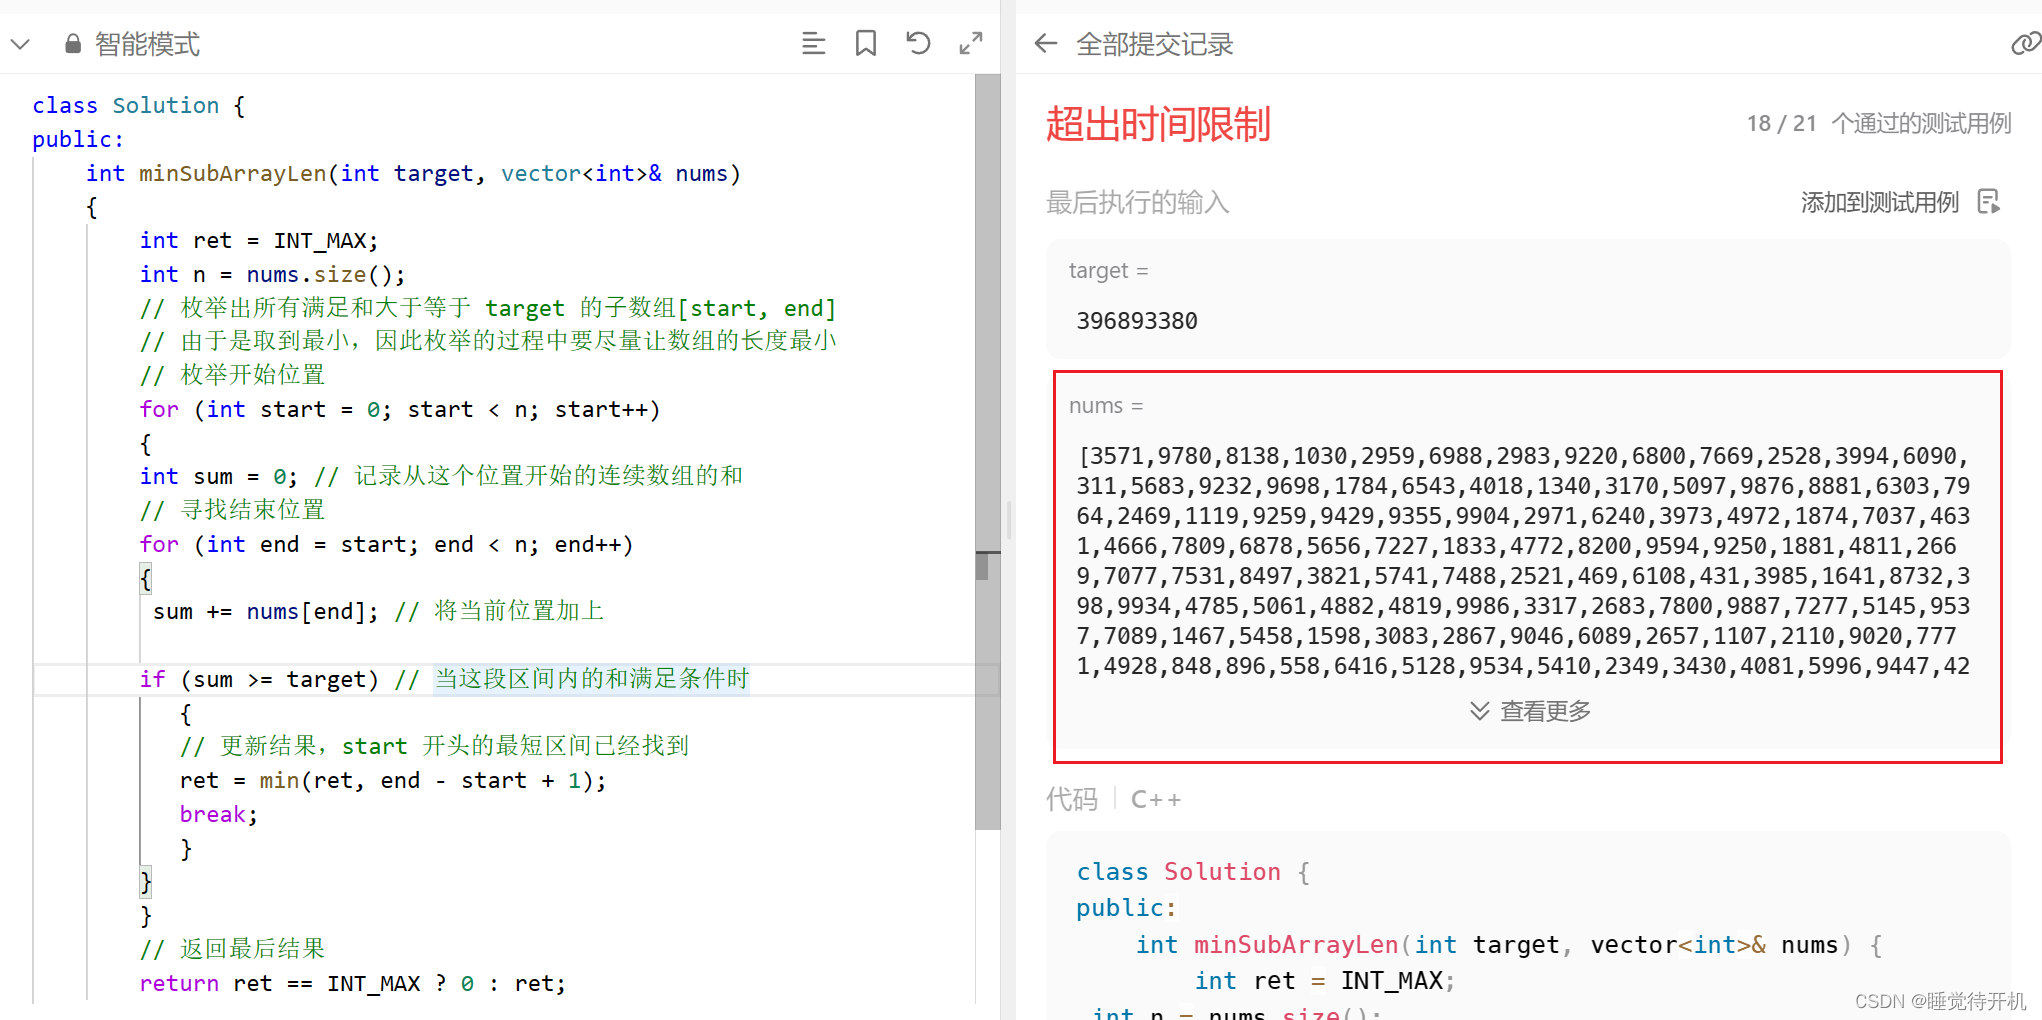The height and width of the screenshot is (1020, 2042).
Task: Click the add-to-testcase document icon
Action: tap(1989, 202)
